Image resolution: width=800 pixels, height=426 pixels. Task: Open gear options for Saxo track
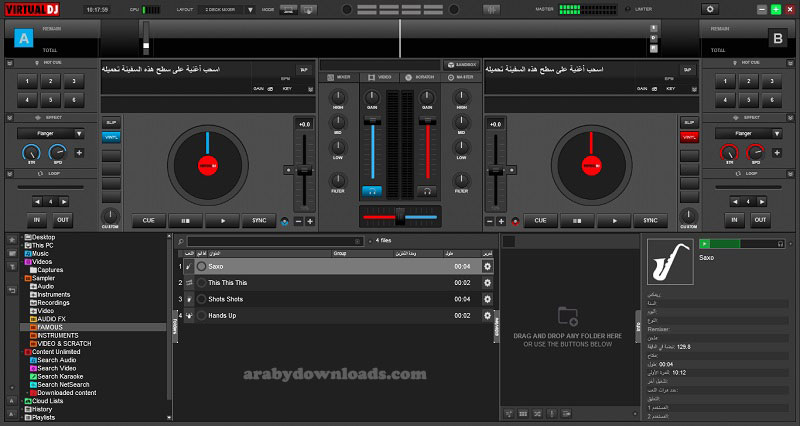pos(487,266)
